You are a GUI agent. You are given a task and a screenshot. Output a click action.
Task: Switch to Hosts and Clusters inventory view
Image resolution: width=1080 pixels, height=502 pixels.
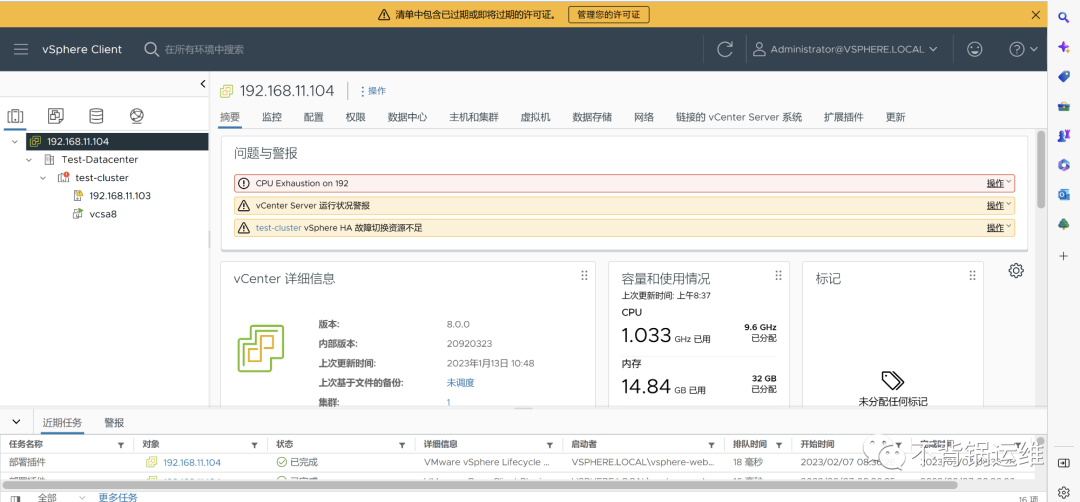15,116
